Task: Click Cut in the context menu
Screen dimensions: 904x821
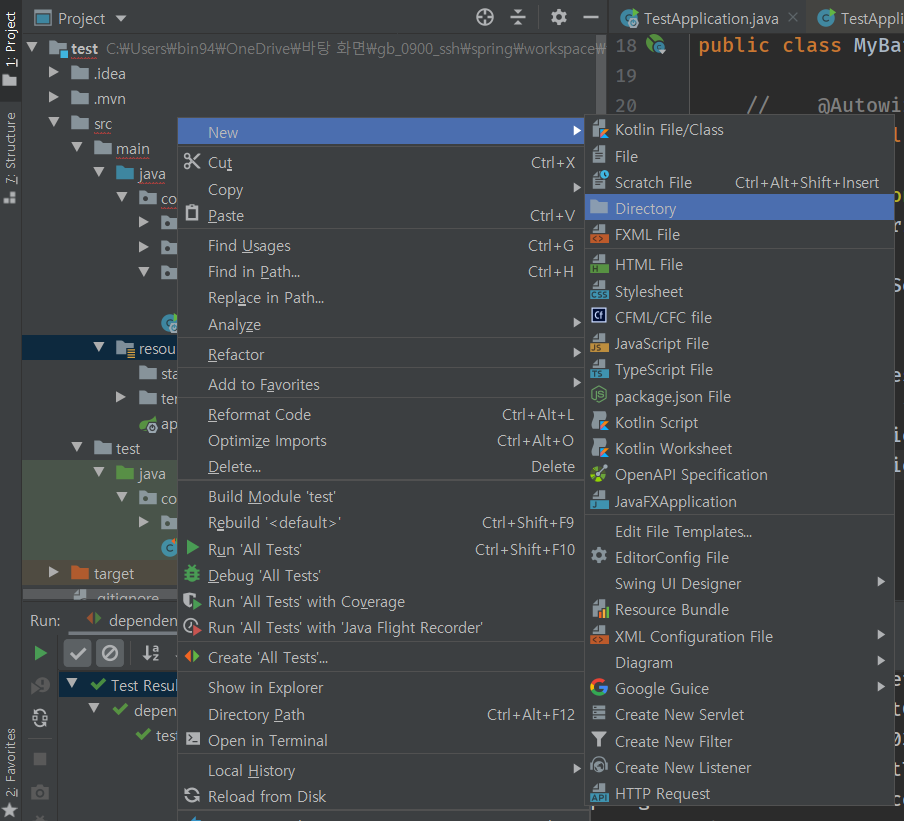Action: (381, 163)
